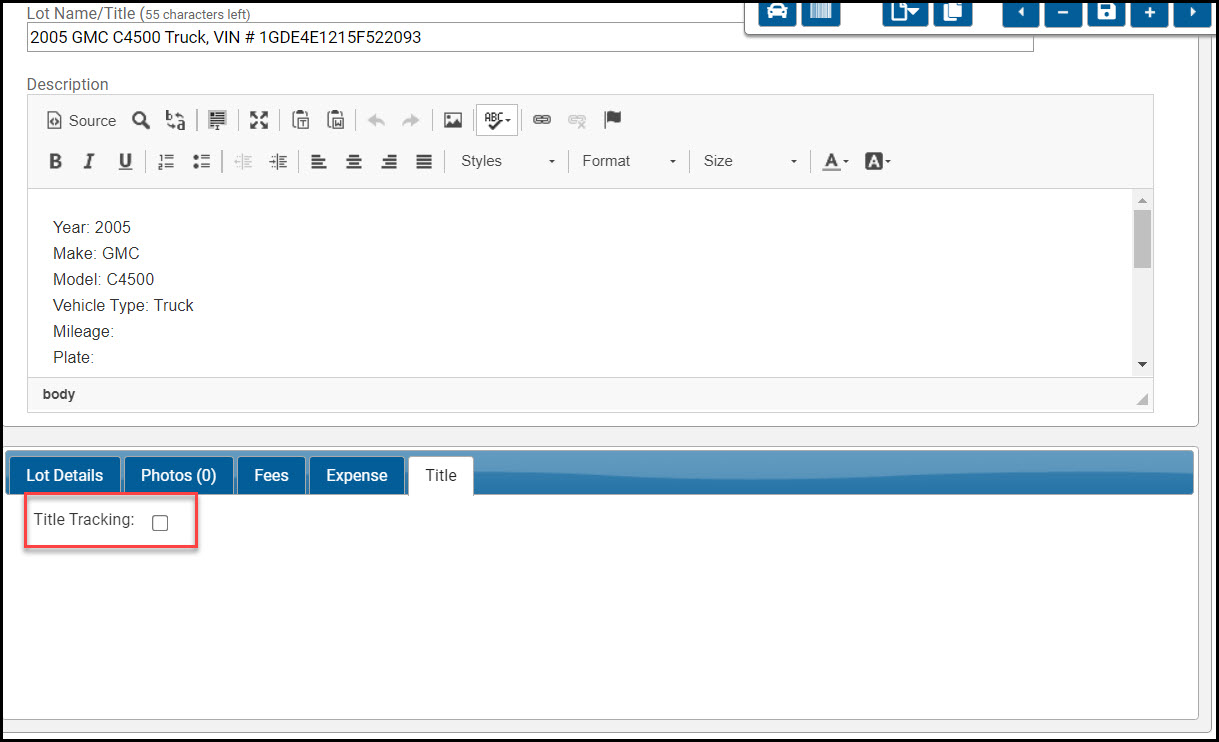
Task: Click the 'Vehicle Type: Truck' line
Action: click(x=123, y=305)
